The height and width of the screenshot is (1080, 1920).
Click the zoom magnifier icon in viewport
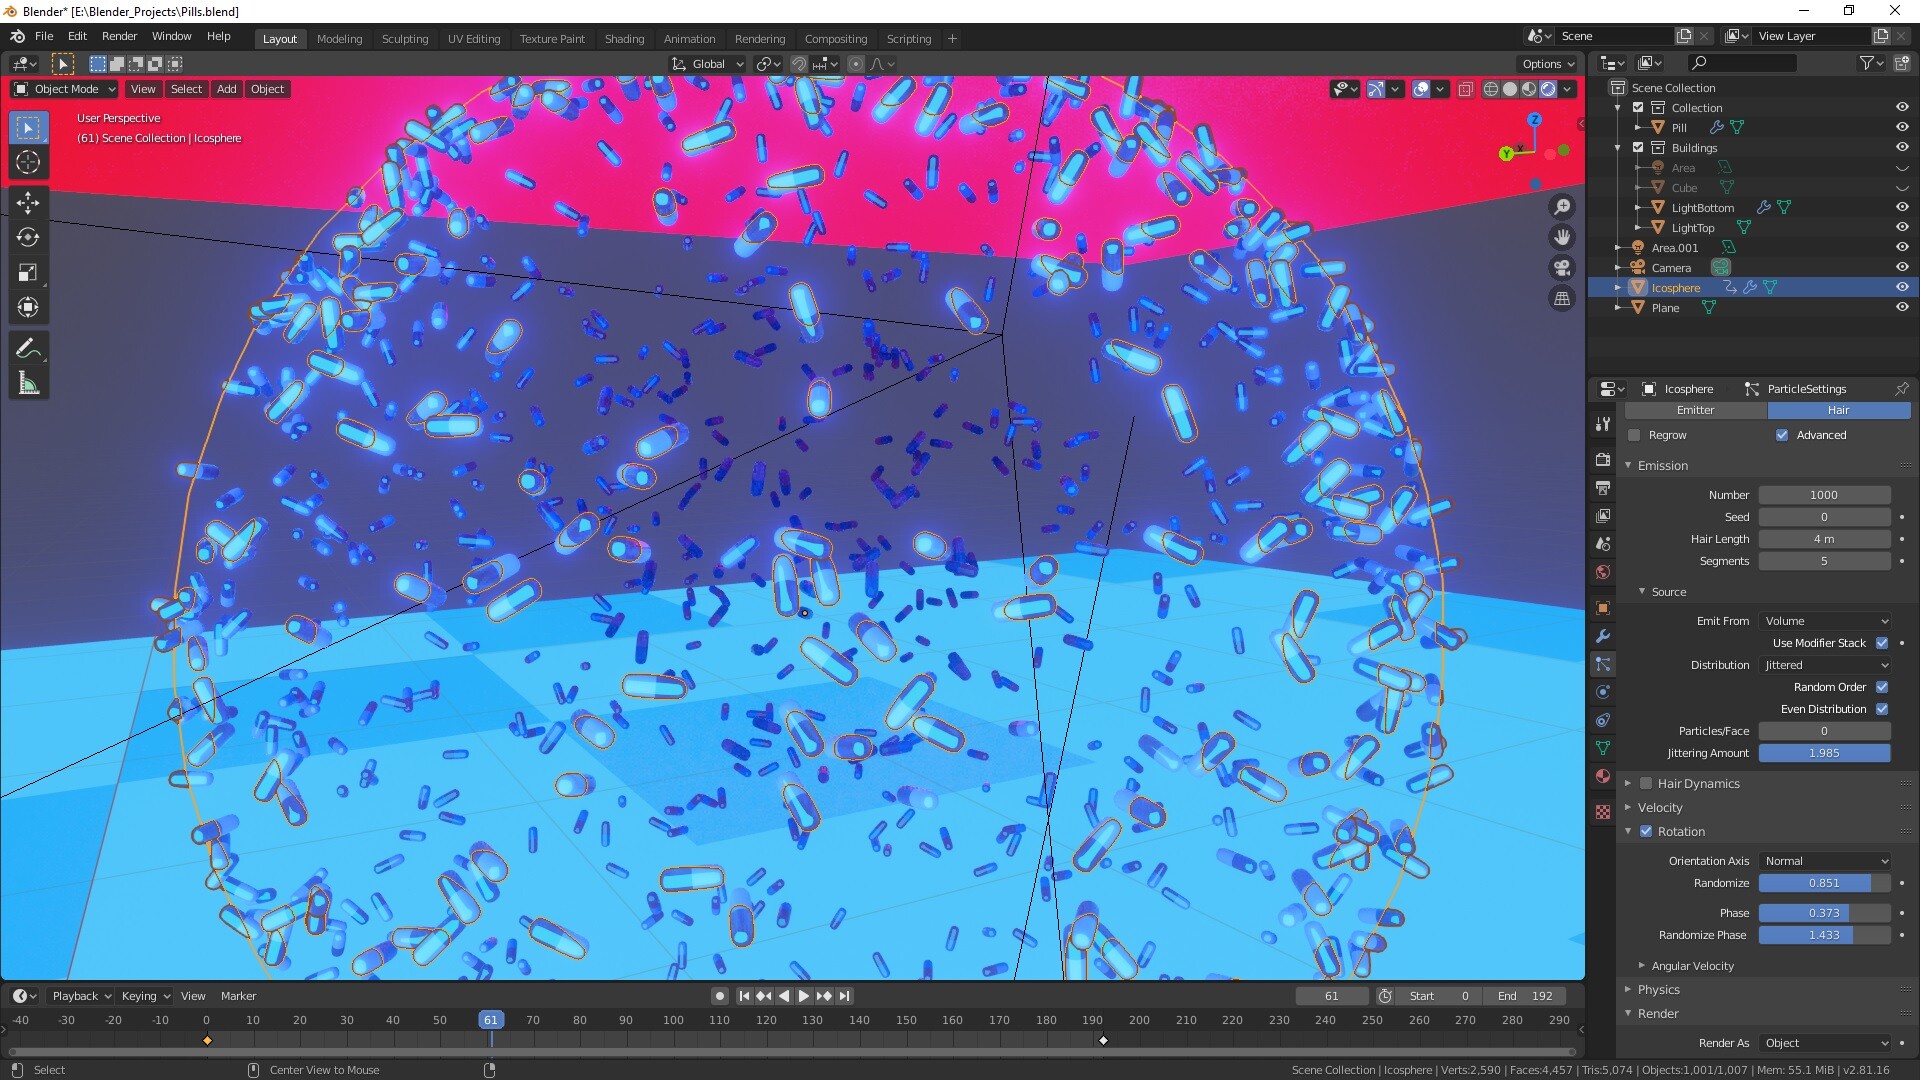[x=1562, y=206]
